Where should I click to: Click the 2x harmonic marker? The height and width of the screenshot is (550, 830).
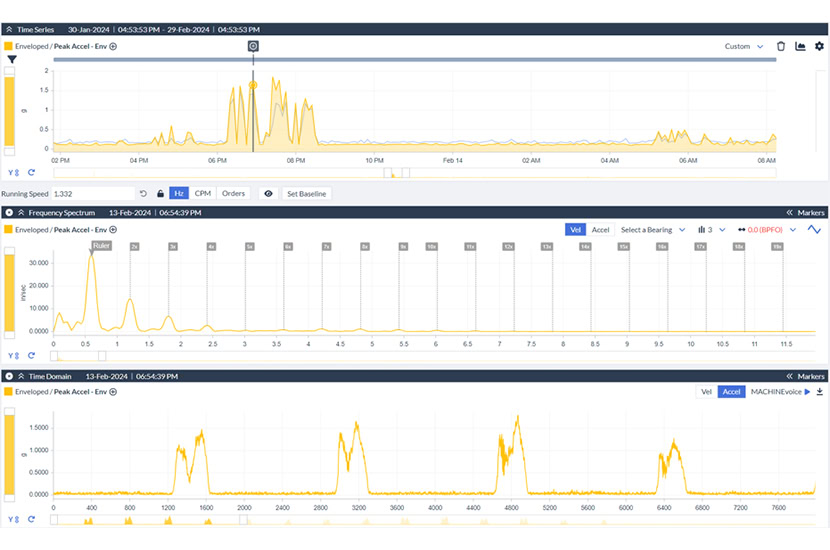134,247
